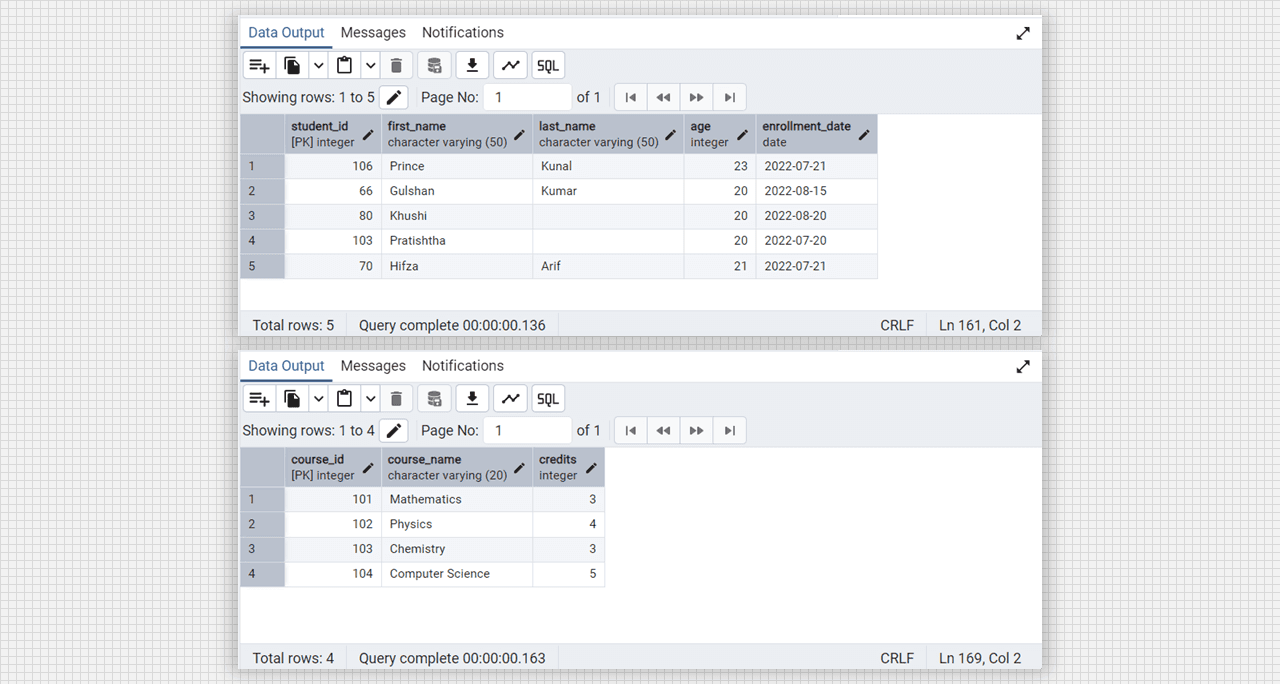Go to last page in top panel
The height and width of the screenshot is (684, 1280).
[729, 97]
